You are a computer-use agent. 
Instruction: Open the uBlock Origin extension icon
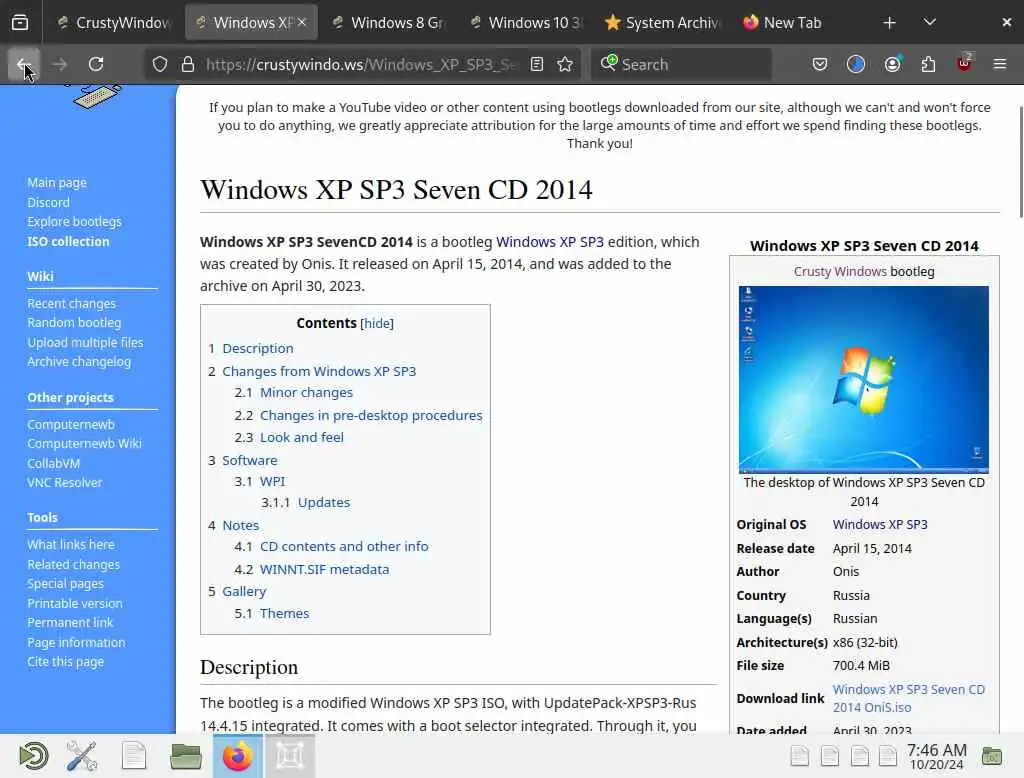[965, 63]
